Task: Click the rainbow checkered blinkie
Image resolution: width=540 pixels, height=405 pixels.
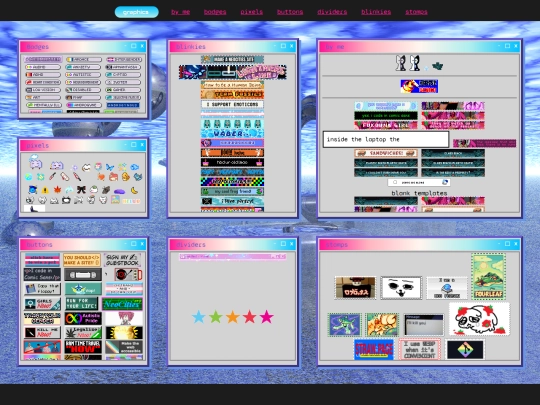Action: pos(232,181)
